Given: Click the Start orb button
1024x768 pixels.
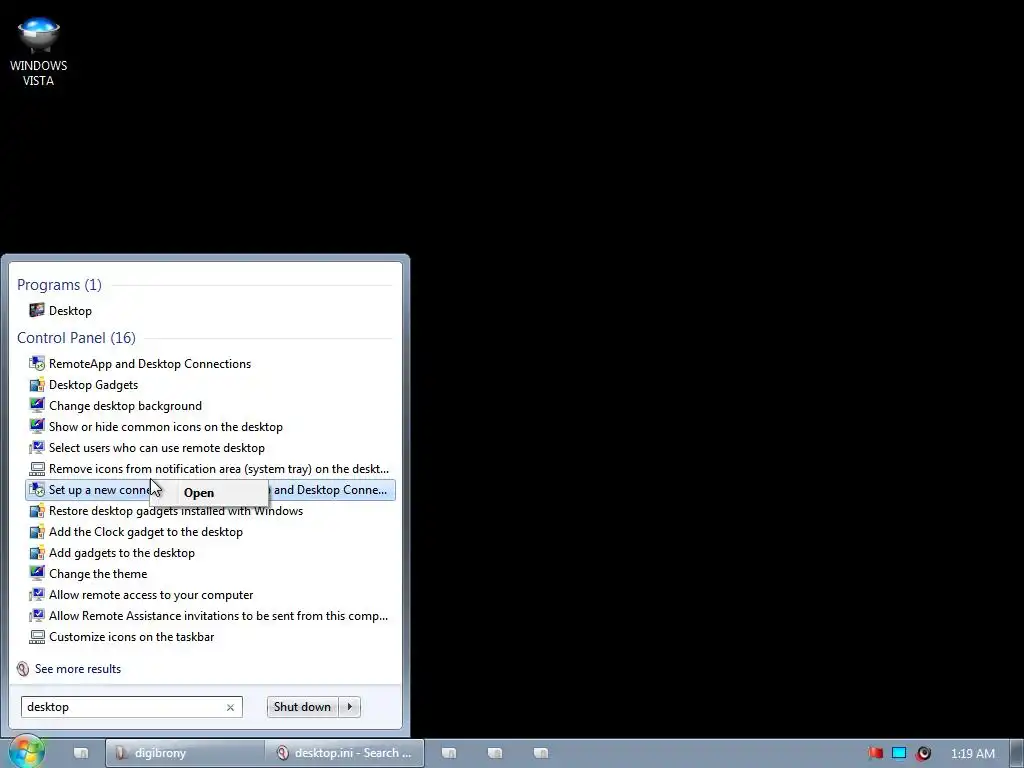Looking at the screenshot, I should [x=26, y=752].
